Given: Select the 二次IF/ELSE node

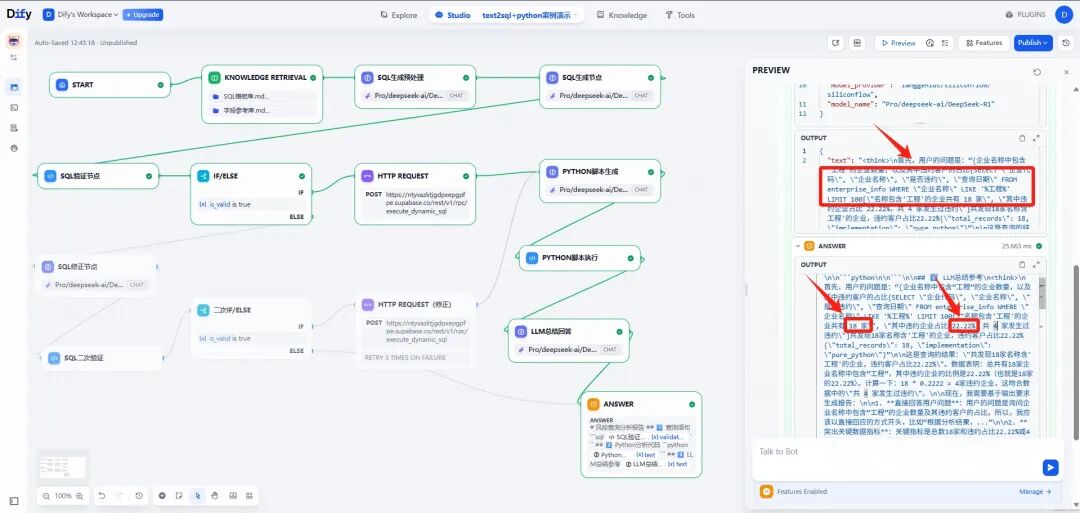Looking at the screenshot, I should 251,329.
